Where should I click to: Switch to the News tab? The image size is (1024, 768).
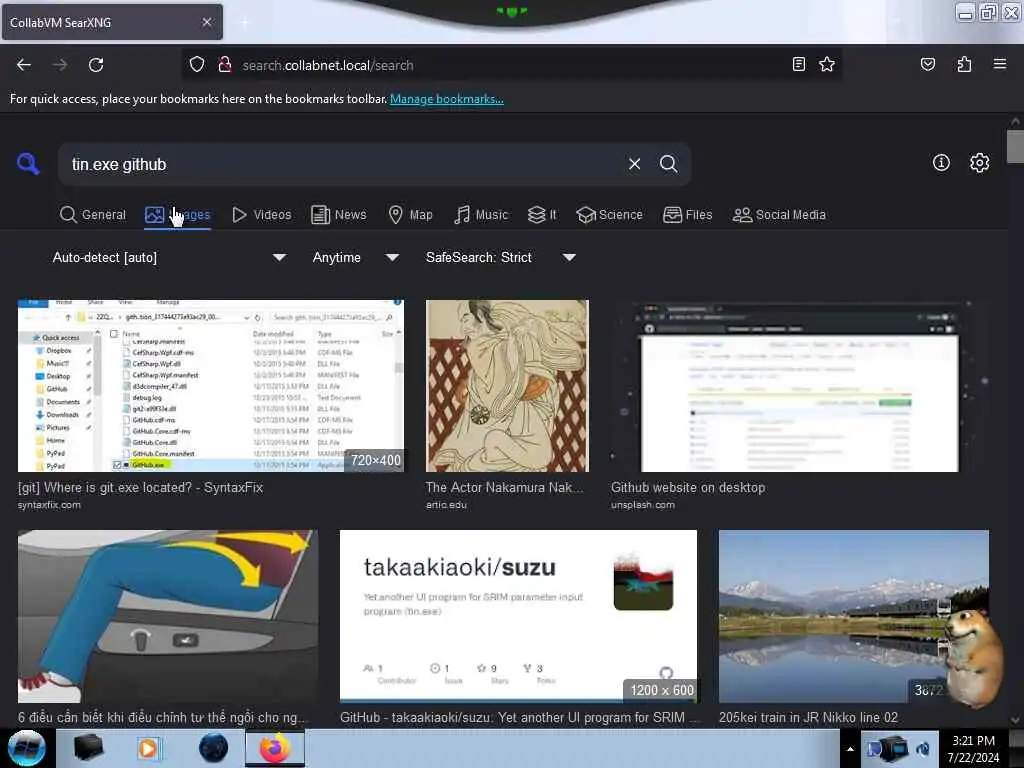point(338,215)
